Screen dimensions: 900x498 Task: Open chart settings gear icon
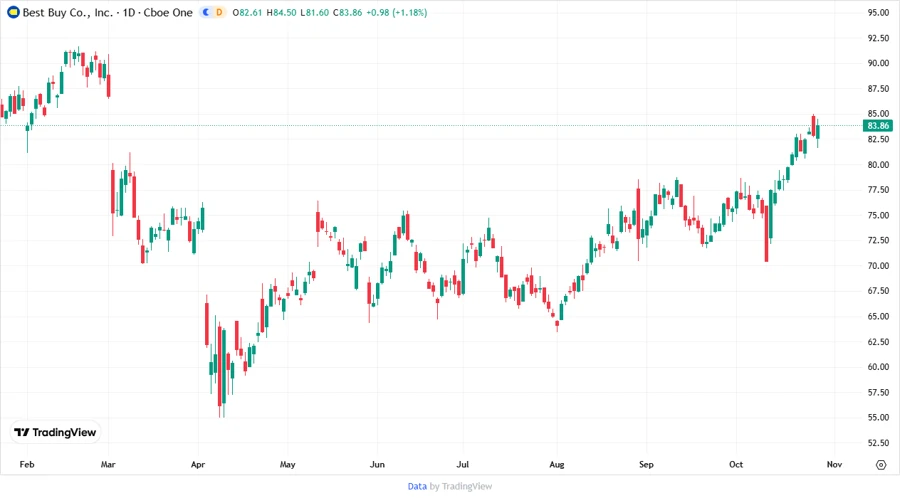point(881,465)
